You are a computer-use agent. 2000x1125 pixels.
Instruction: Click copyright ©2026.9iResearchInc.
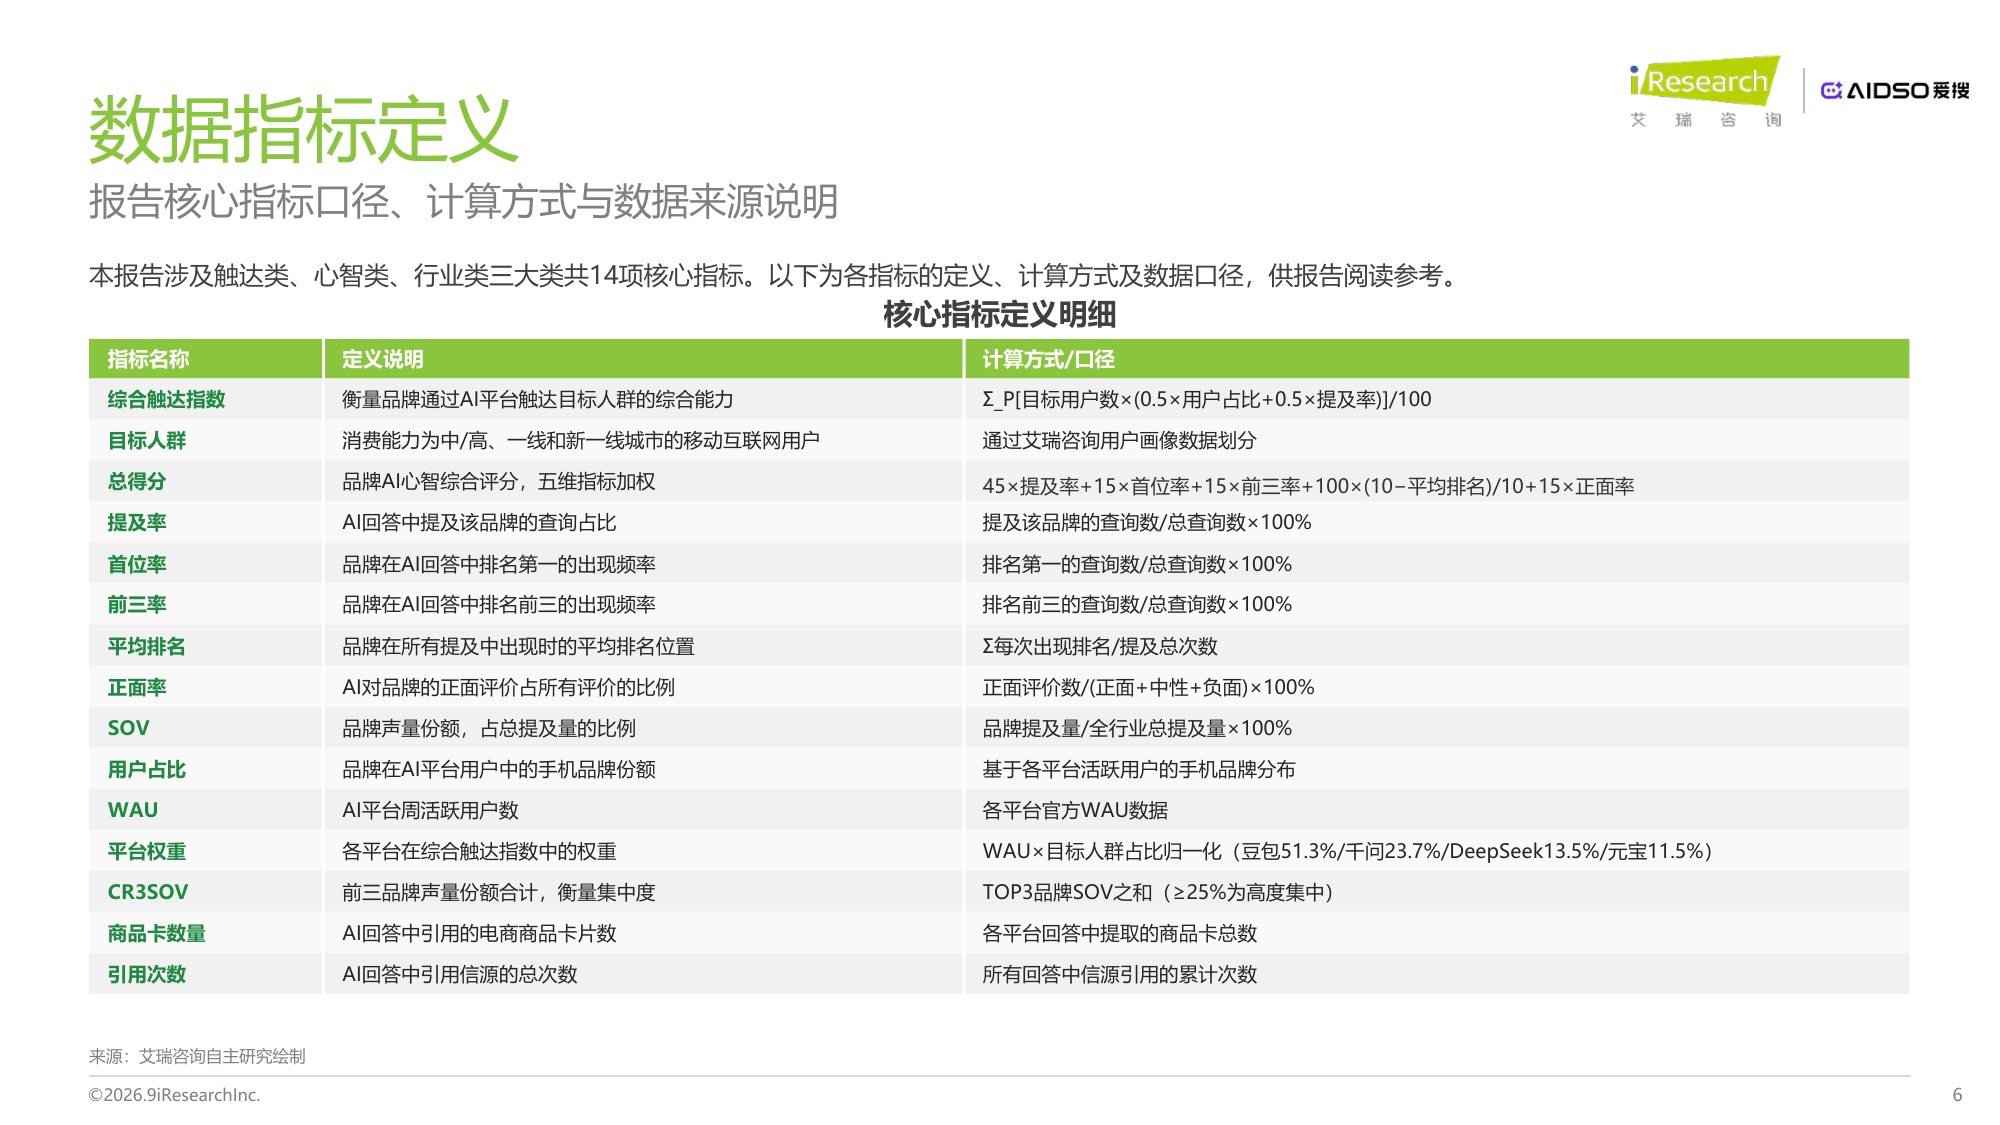(174, 1095)
